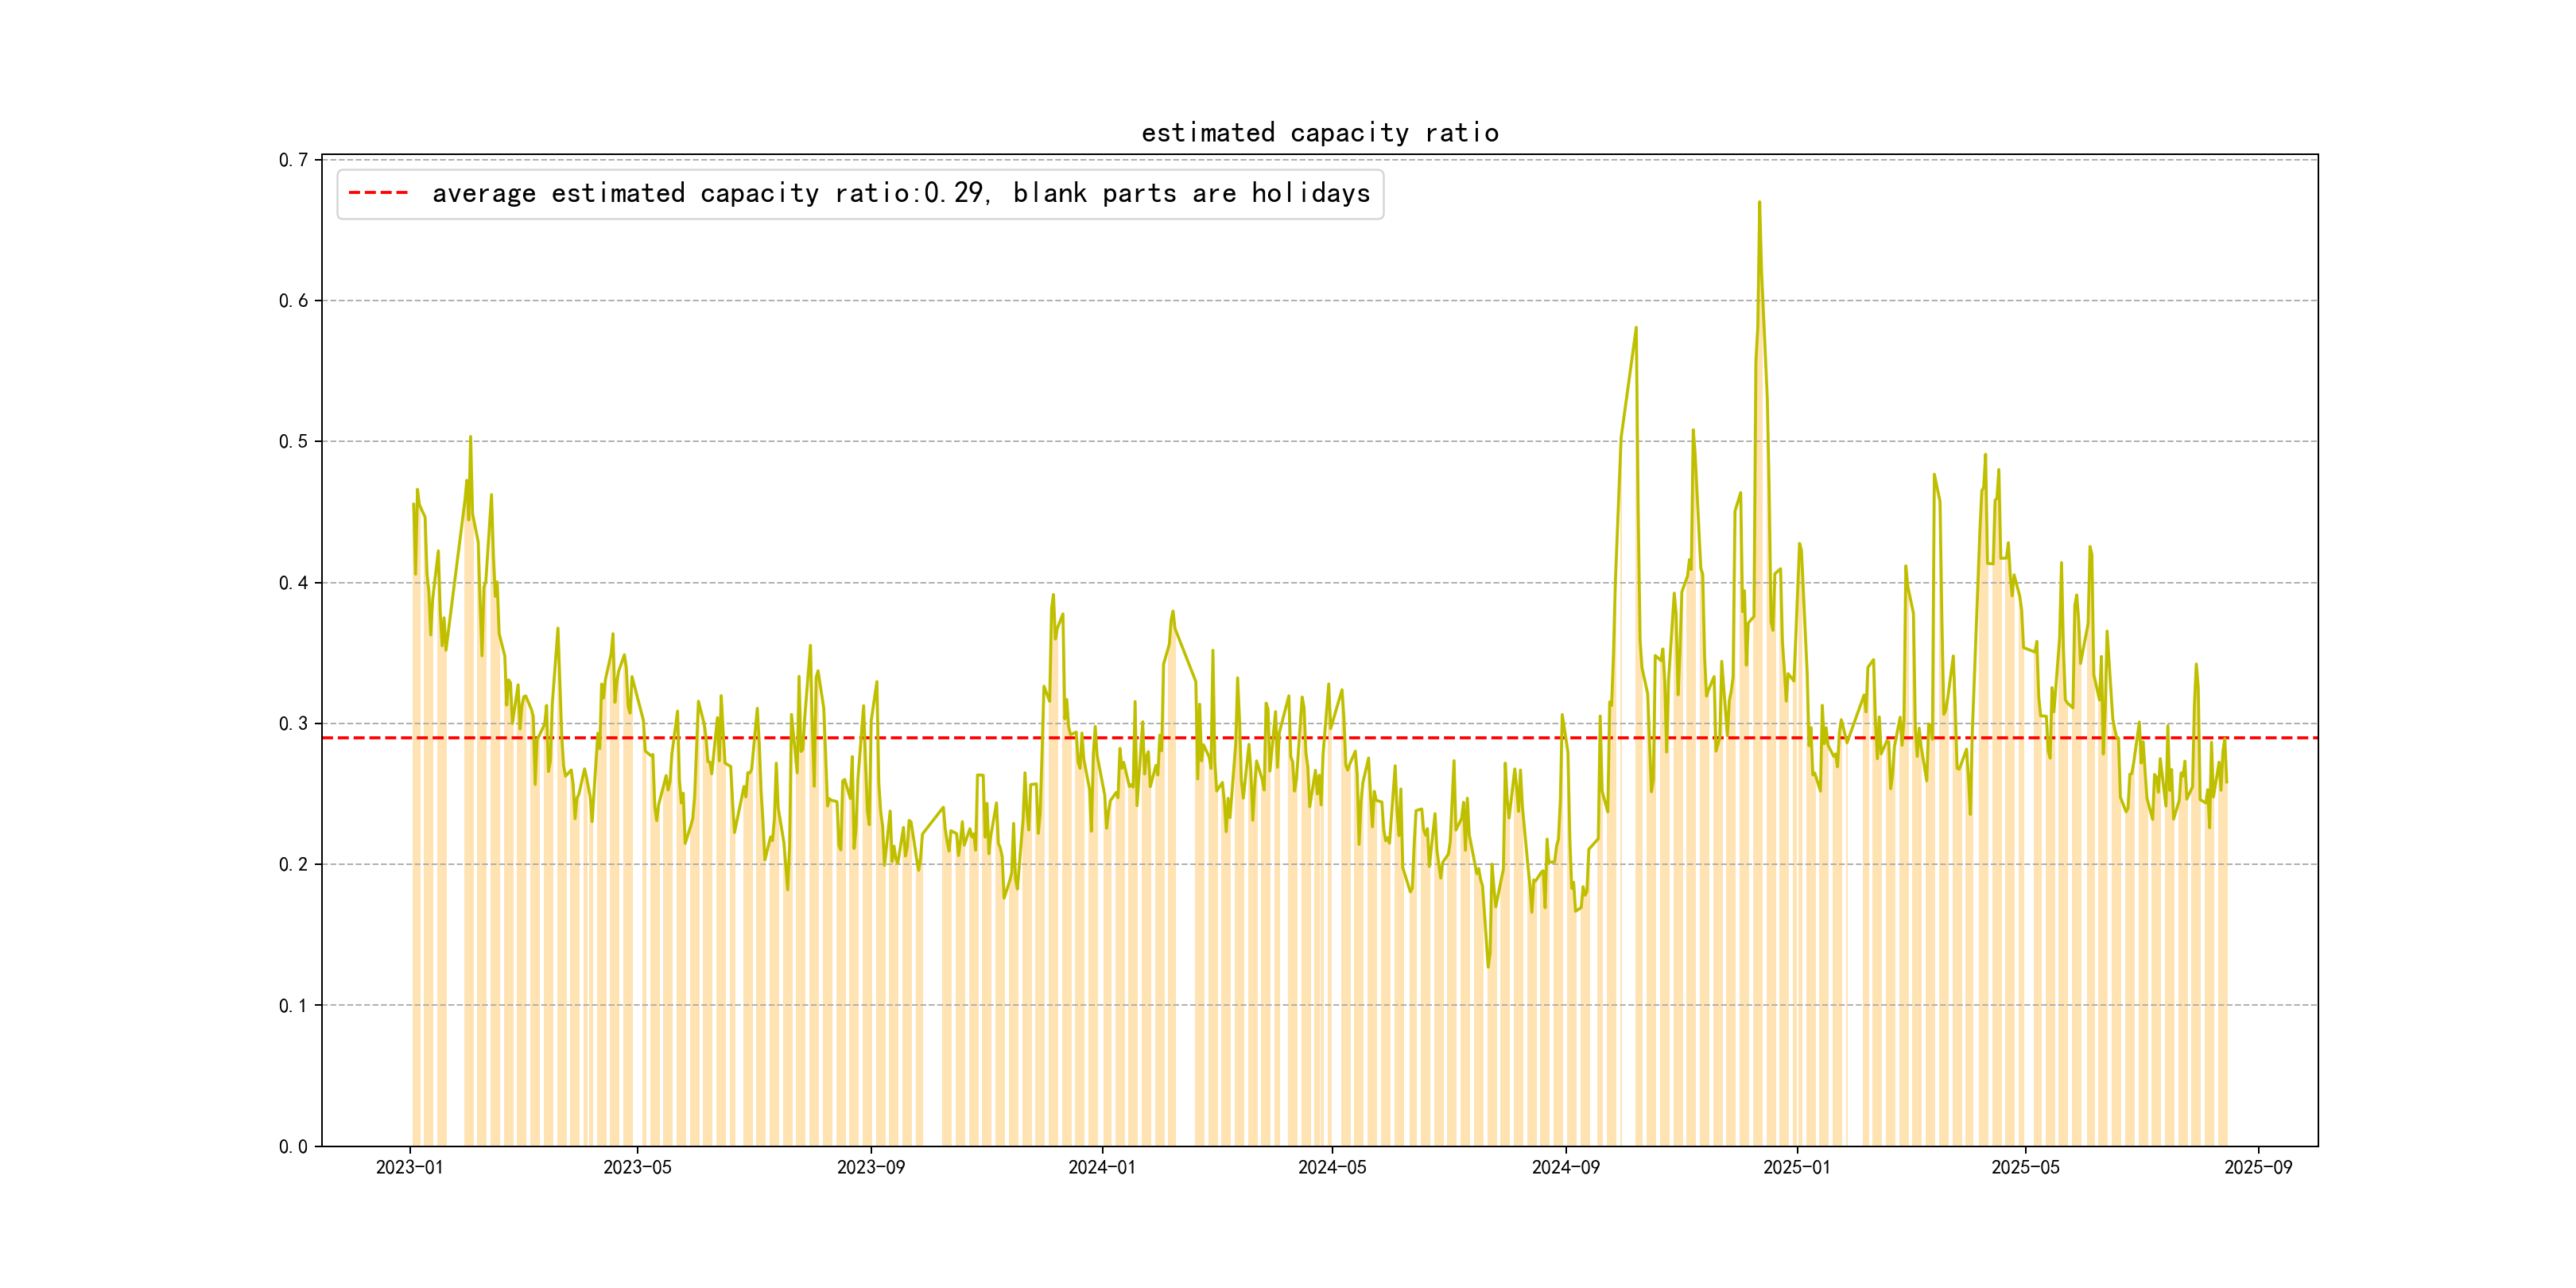Screen dimensions: 2576x1288
Task: Click the 2025-09 x-axis date label
Action: 2258,1168
